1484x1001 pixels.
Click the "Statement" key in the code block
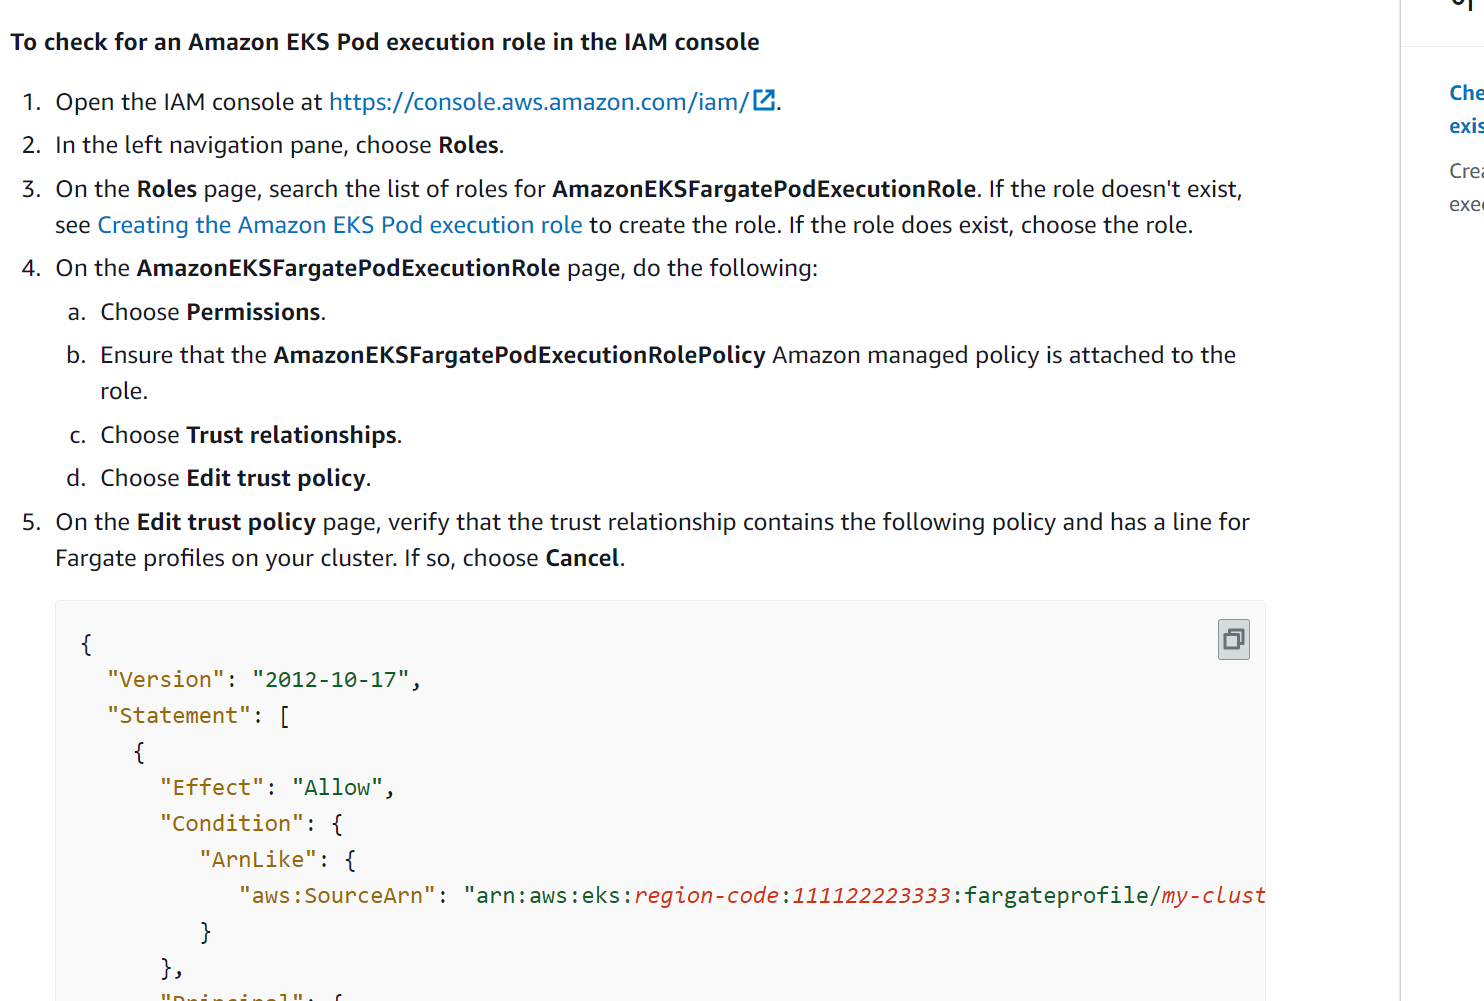[179, 716]
